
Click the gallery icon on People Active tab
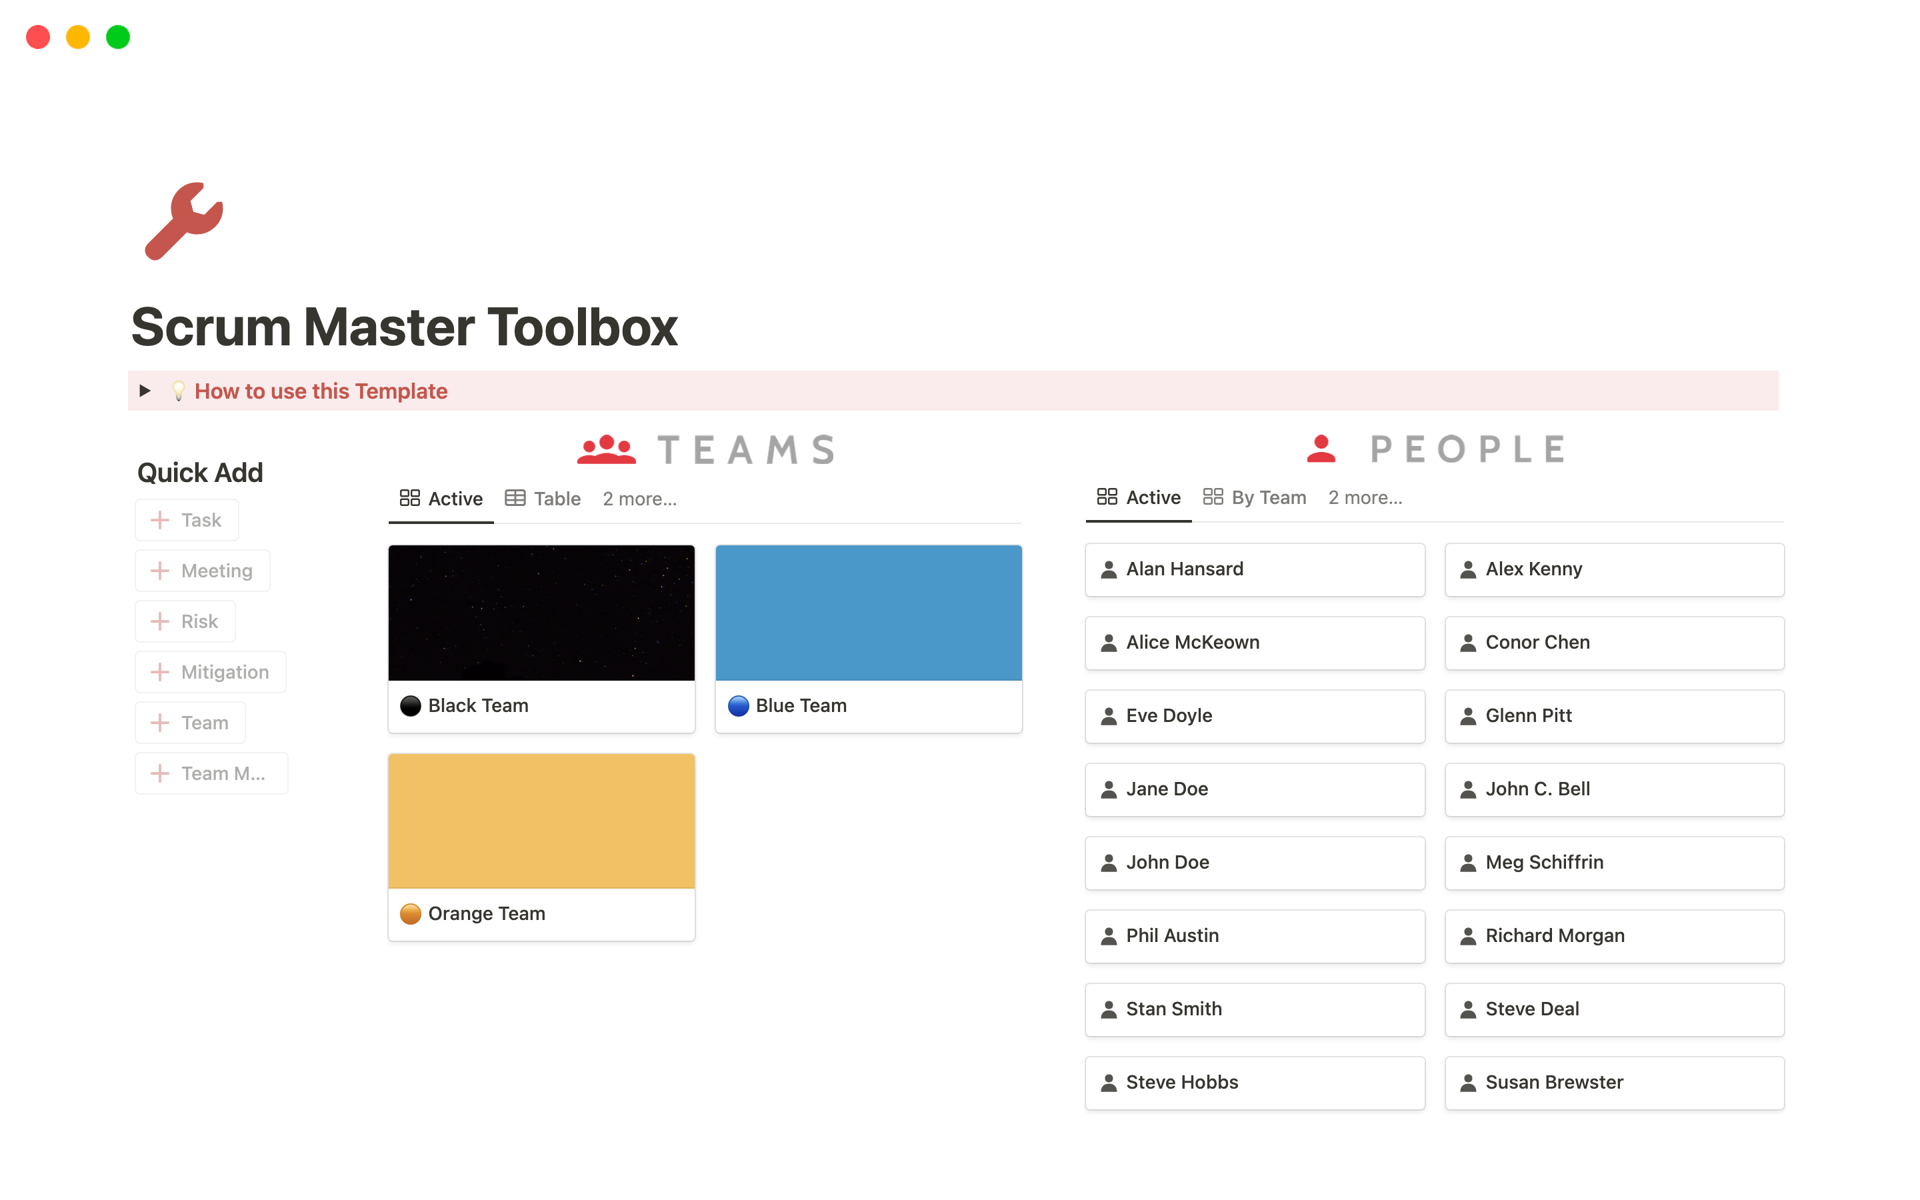(1106, 497)
